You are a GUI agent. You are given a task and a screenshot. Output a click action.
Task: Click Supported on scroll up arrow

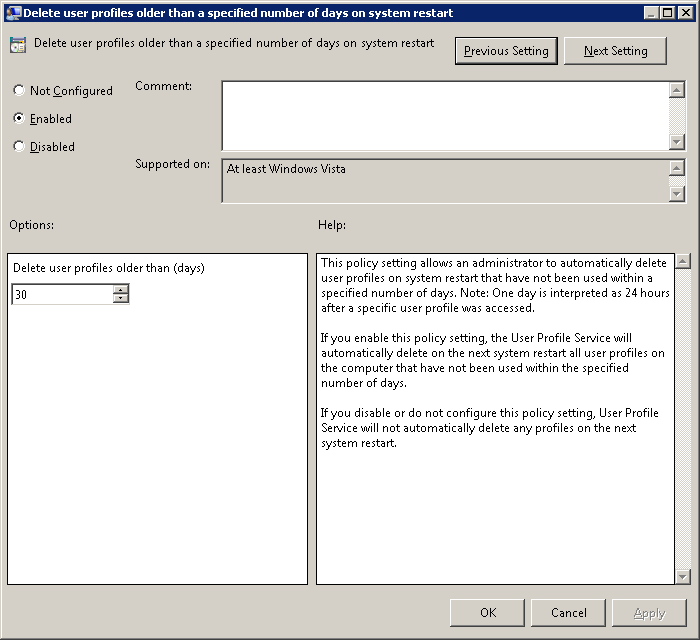pos(677,168)
